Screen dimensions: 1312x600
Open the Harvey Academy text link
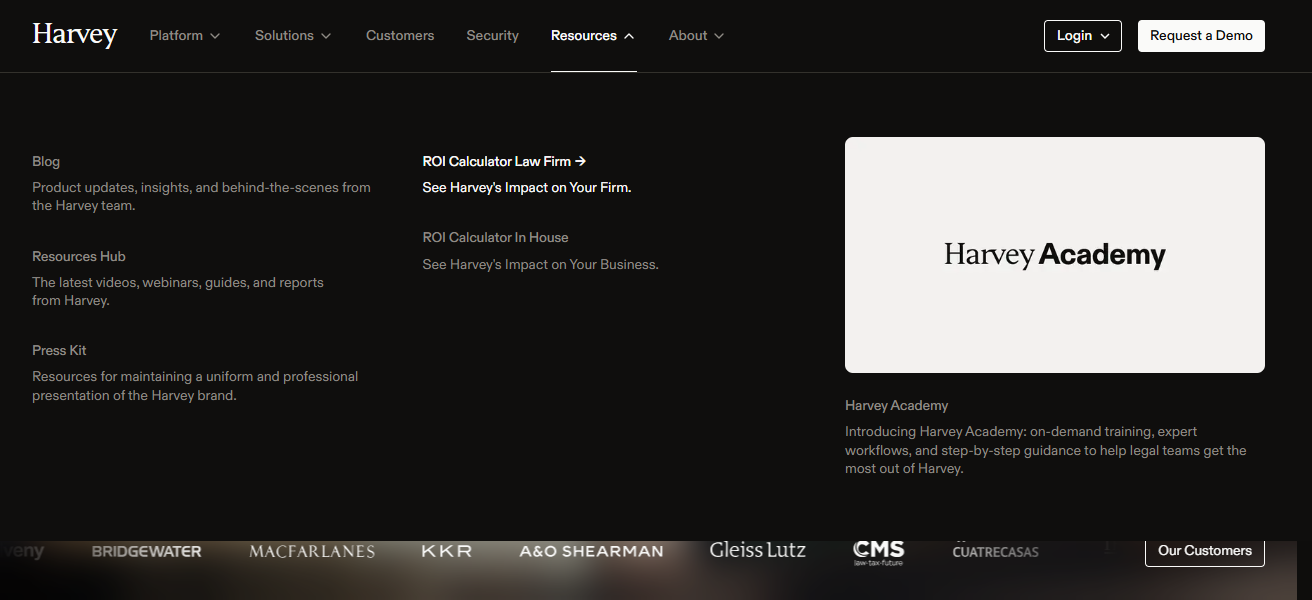(896, 405)
